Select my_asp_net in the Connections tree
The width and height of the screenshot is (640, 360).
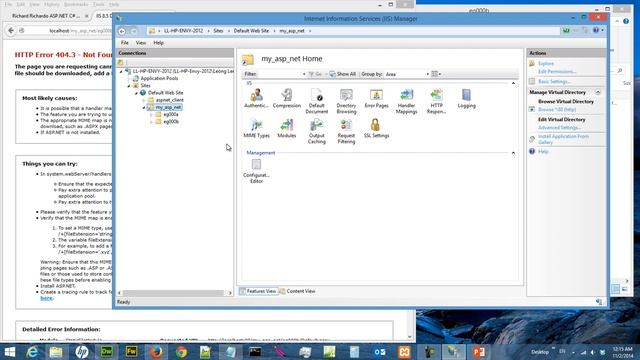tap(168, 107)
